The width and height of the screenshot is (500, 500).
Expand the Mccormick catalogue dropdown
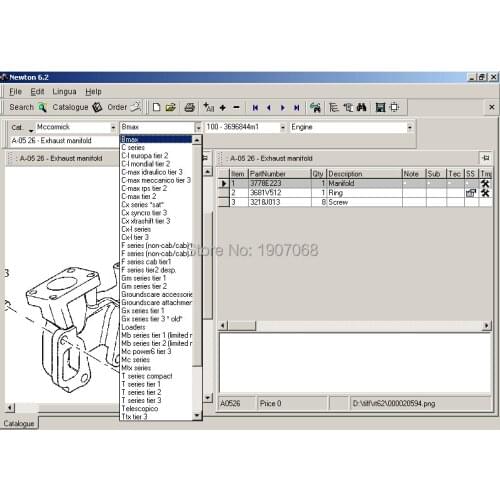click(x=113, y=127)
